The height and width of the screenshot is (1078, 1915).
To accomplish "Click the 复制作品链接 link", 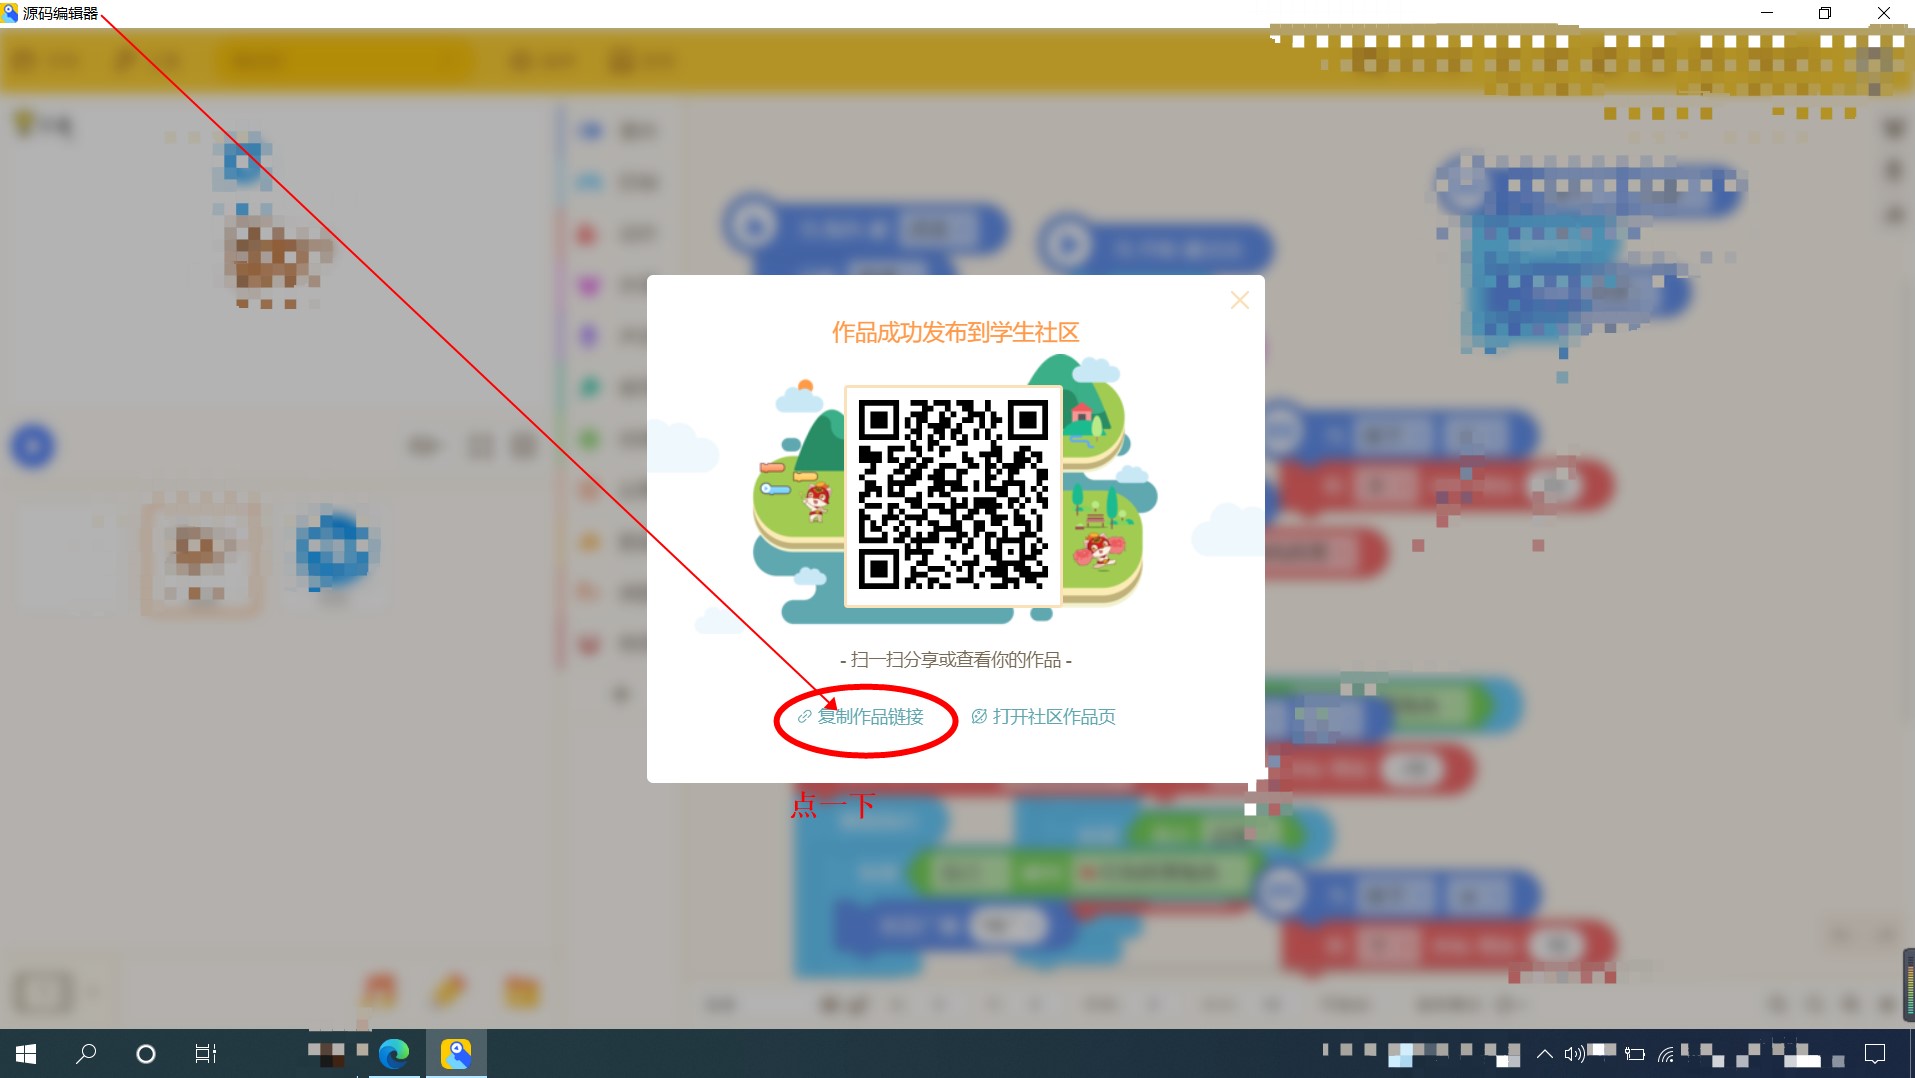I will pyautogui.click(x=861, y=717).
